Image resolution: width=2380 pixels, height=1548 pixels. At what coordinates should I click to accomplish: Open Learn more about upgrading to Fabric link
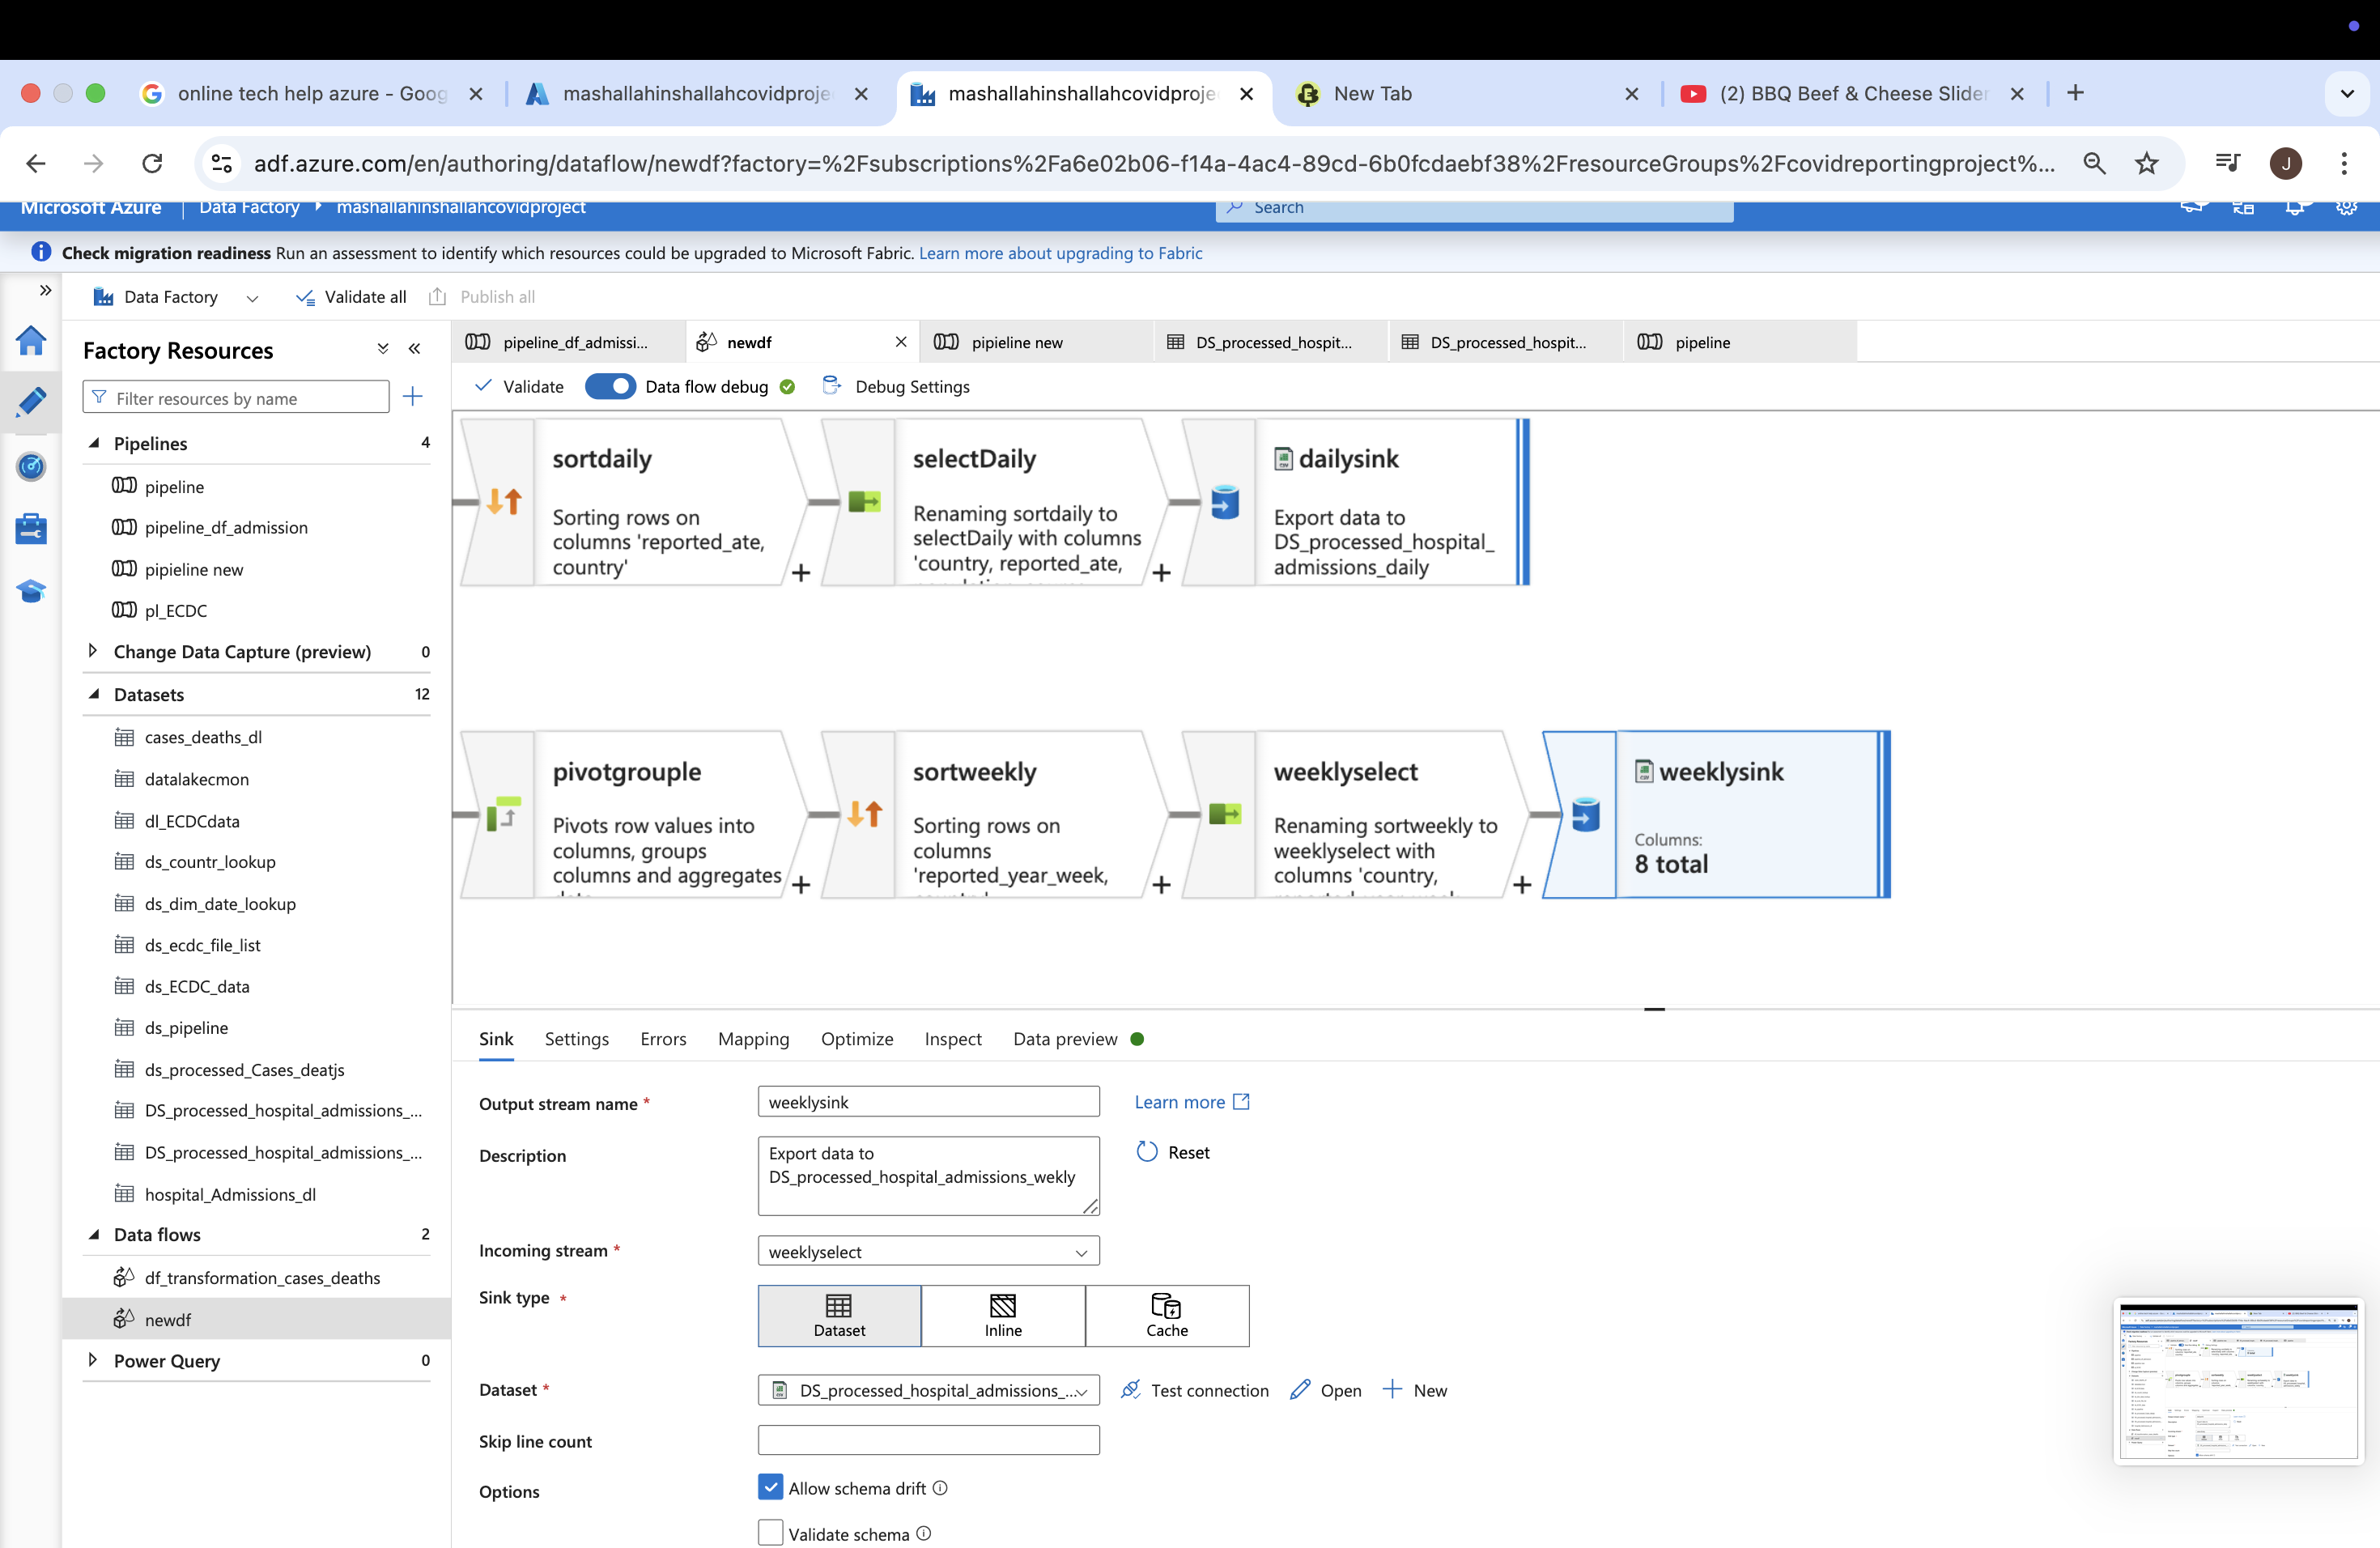pos(1060,253)
